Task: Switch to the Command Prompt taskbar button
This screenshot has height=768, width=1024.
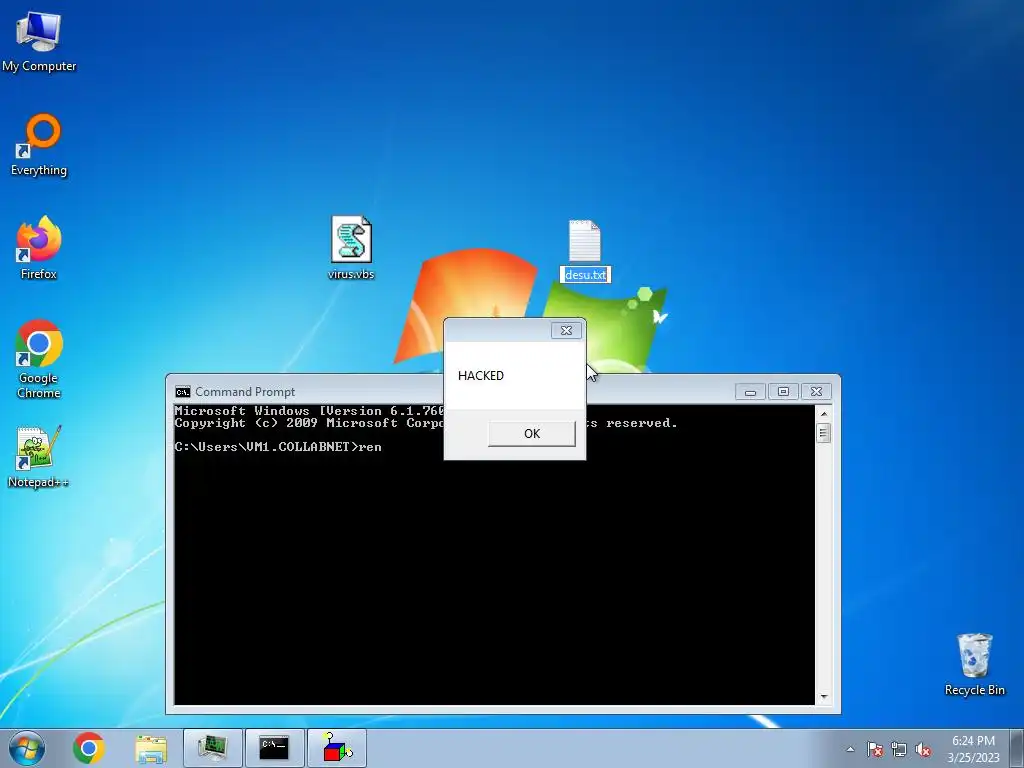Action: click(x=274, y=748)
